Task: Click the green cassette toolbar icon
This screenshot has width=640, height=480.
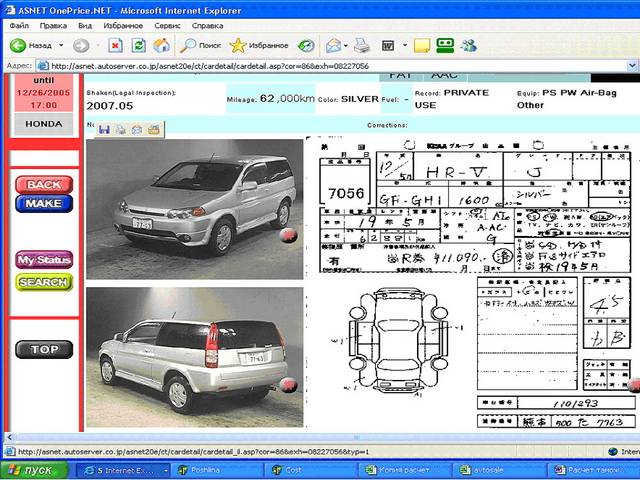Action: 445,45
